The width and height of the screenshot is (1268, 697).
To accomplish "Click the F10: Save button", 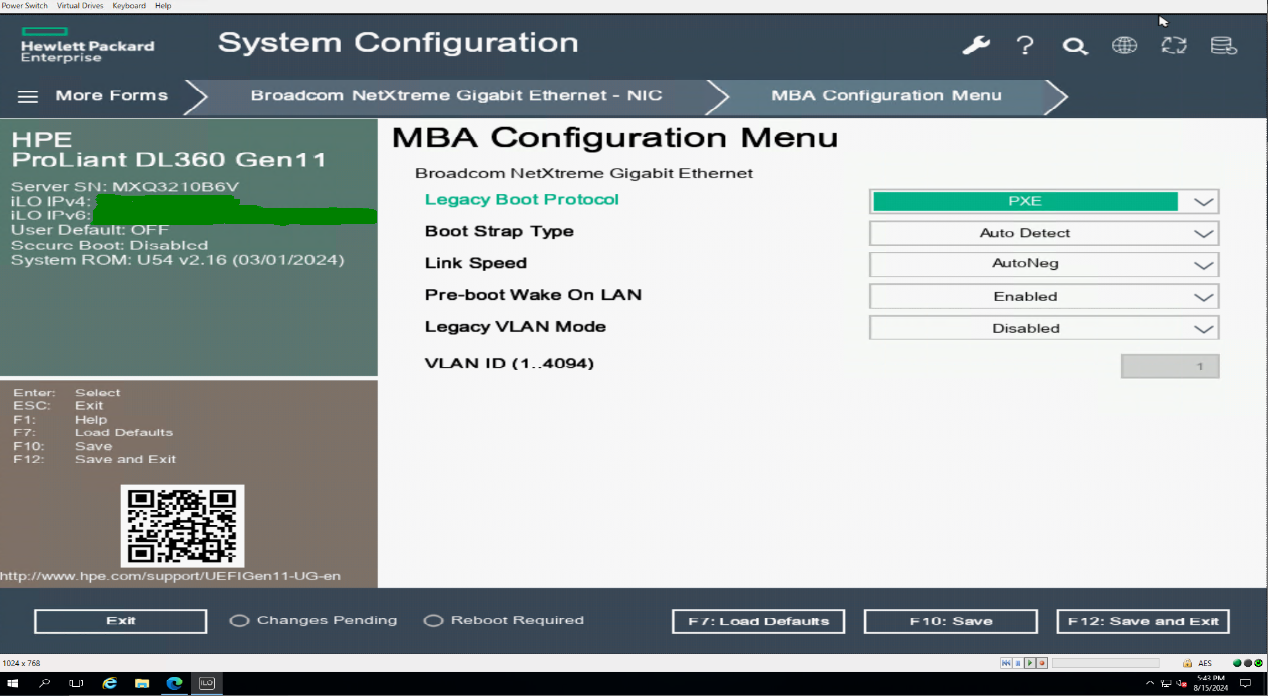I will [x=950, y=621].
